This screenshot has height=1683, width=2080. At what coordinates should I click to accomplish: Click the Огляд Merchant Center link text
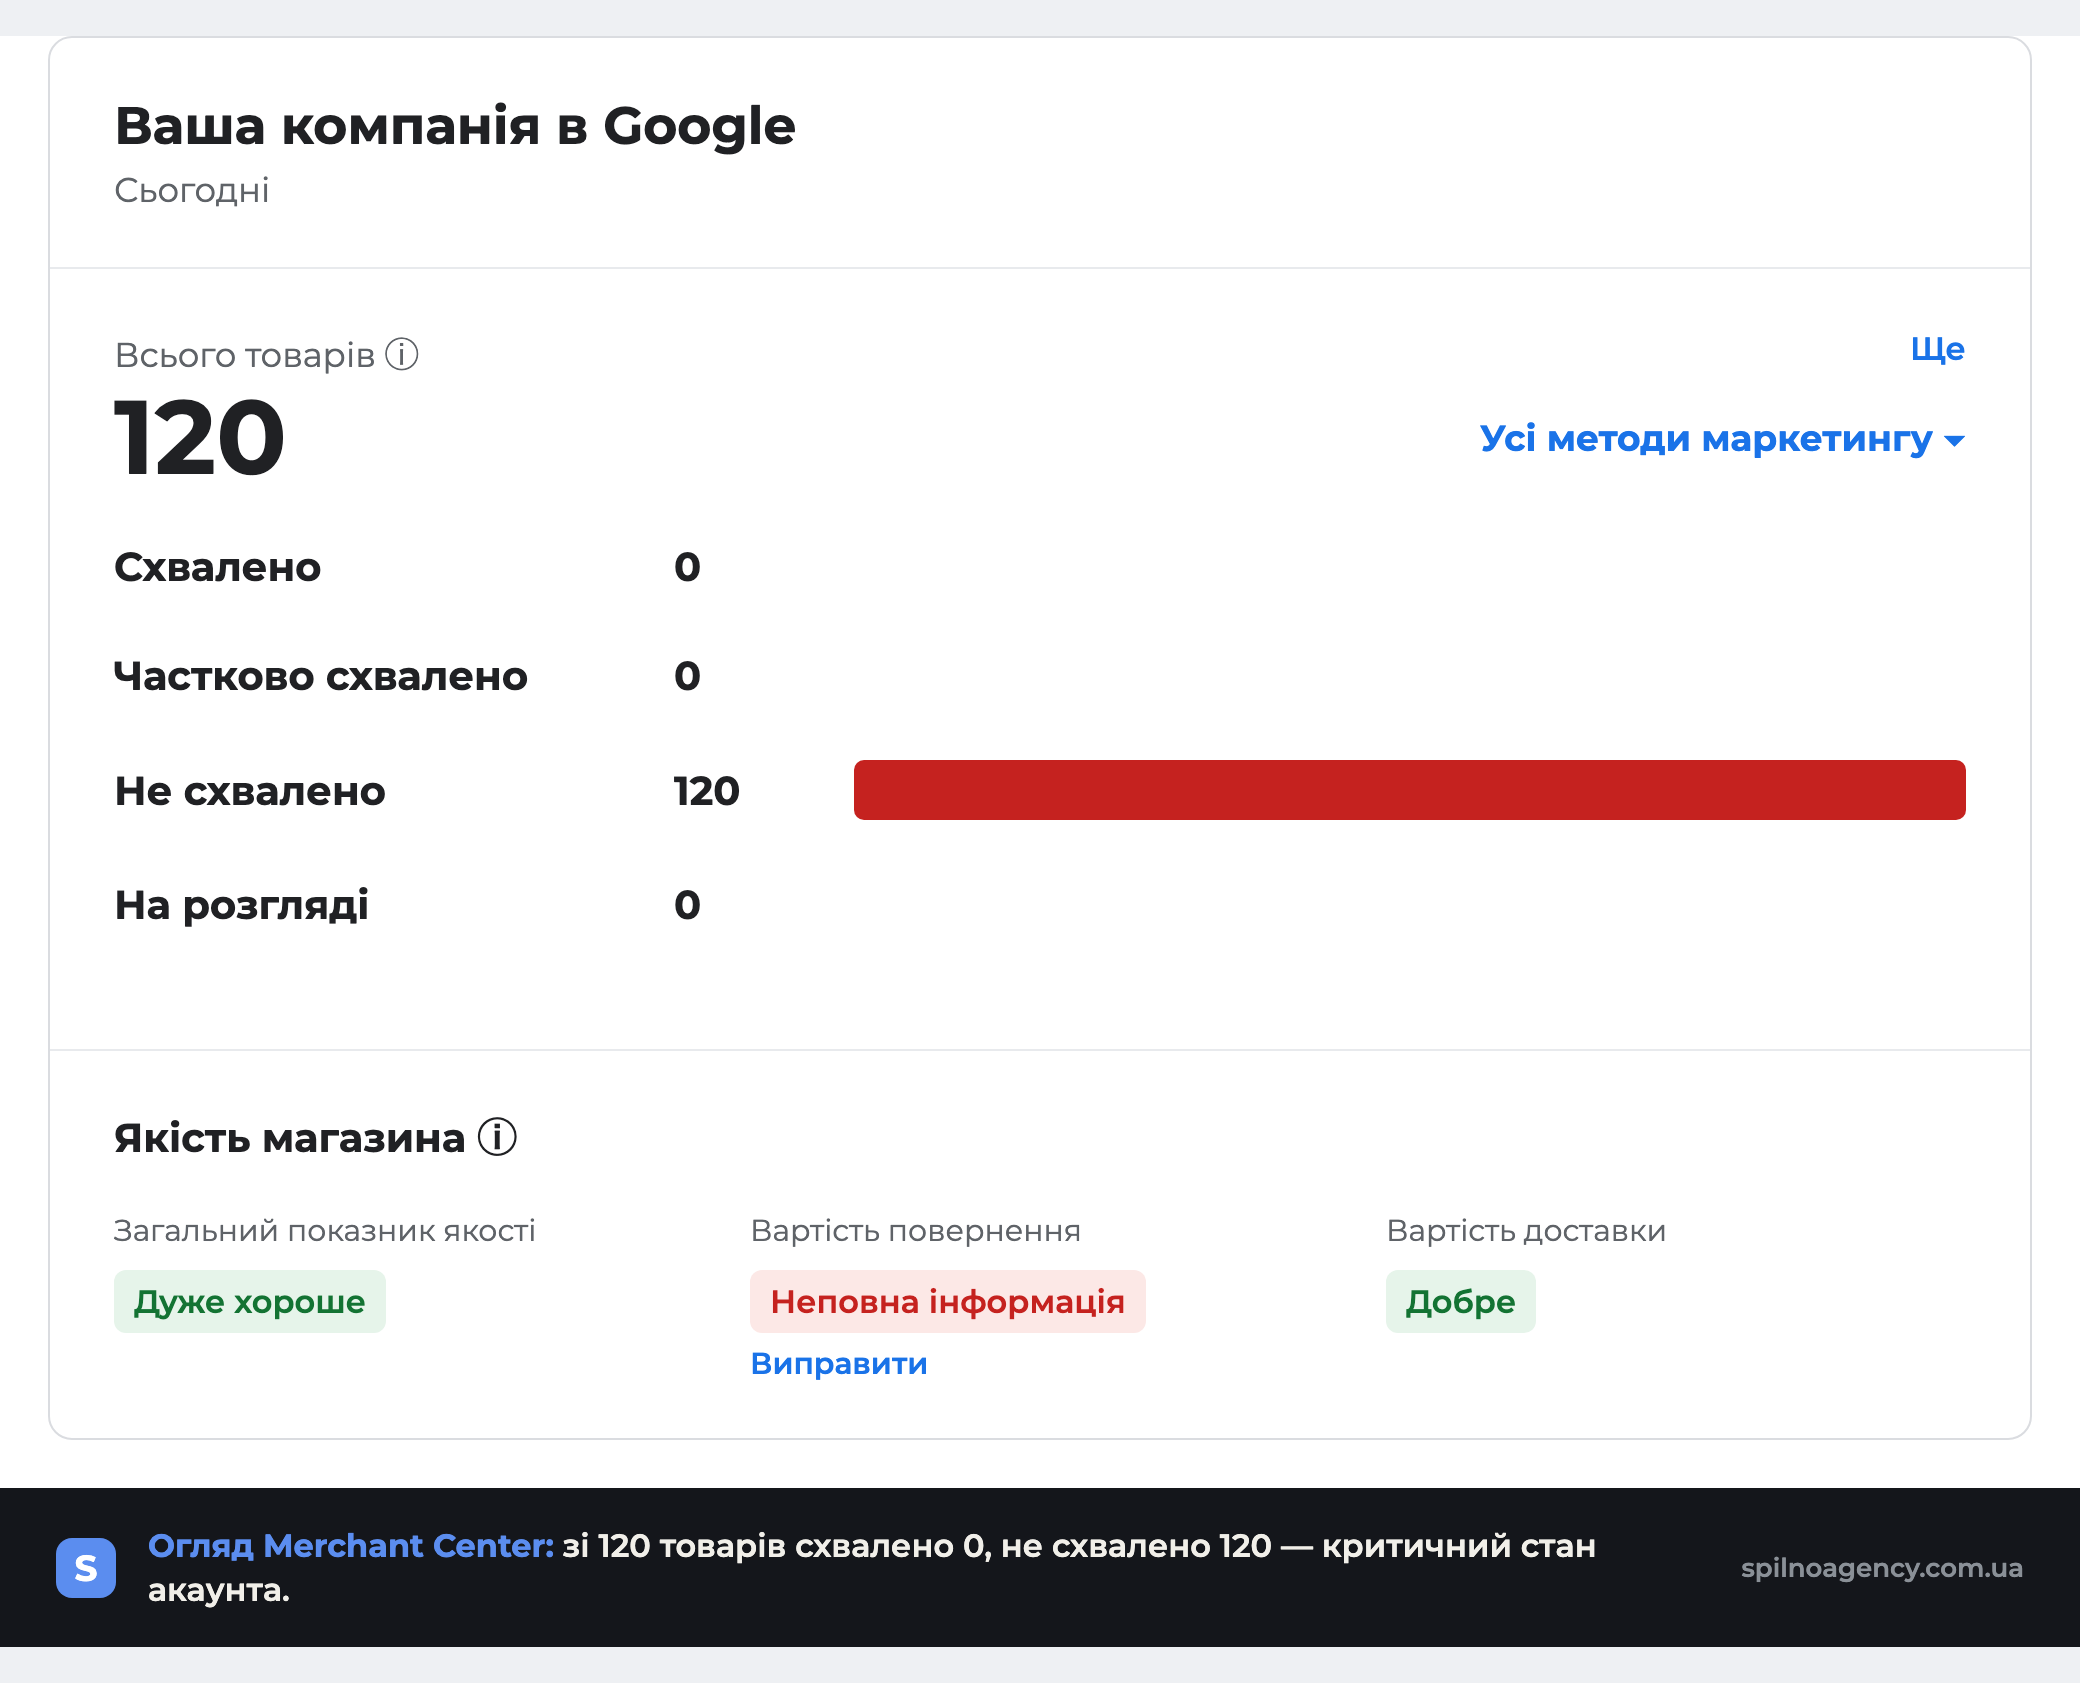pos(351,1545)
